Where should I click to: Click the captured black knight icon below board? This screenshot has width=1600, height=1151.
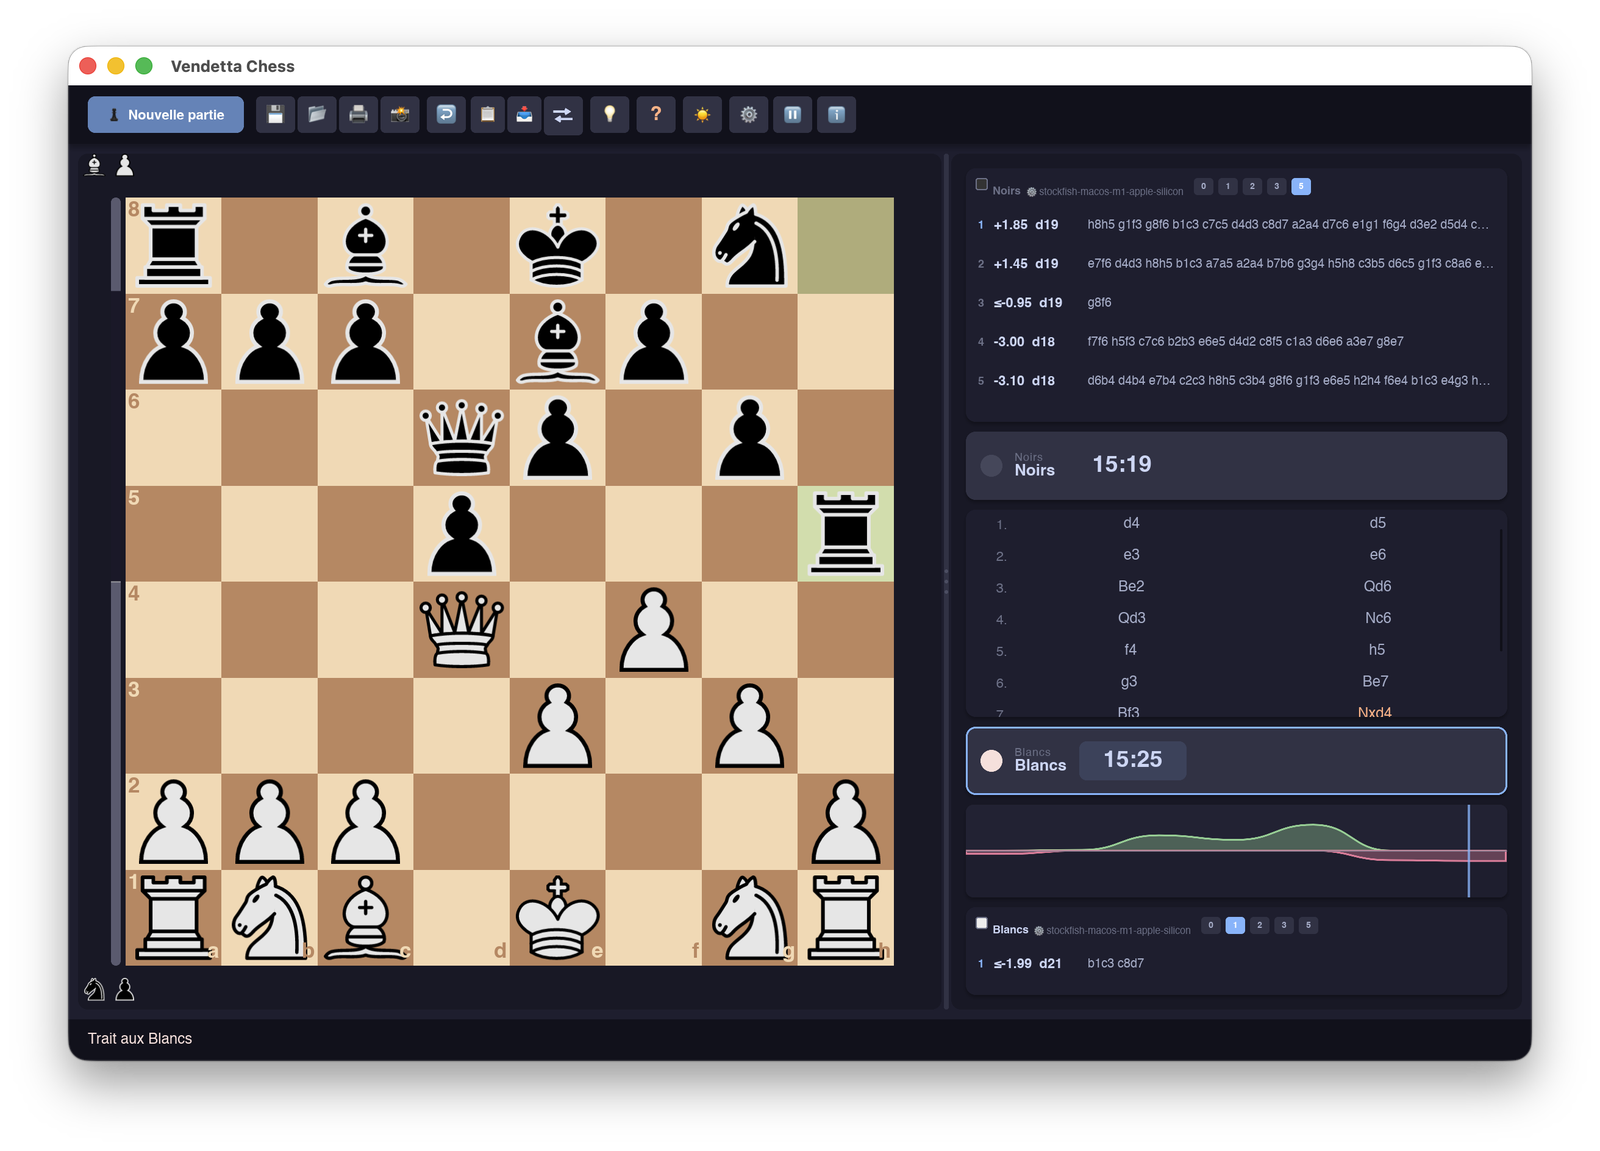pos(94,990)
